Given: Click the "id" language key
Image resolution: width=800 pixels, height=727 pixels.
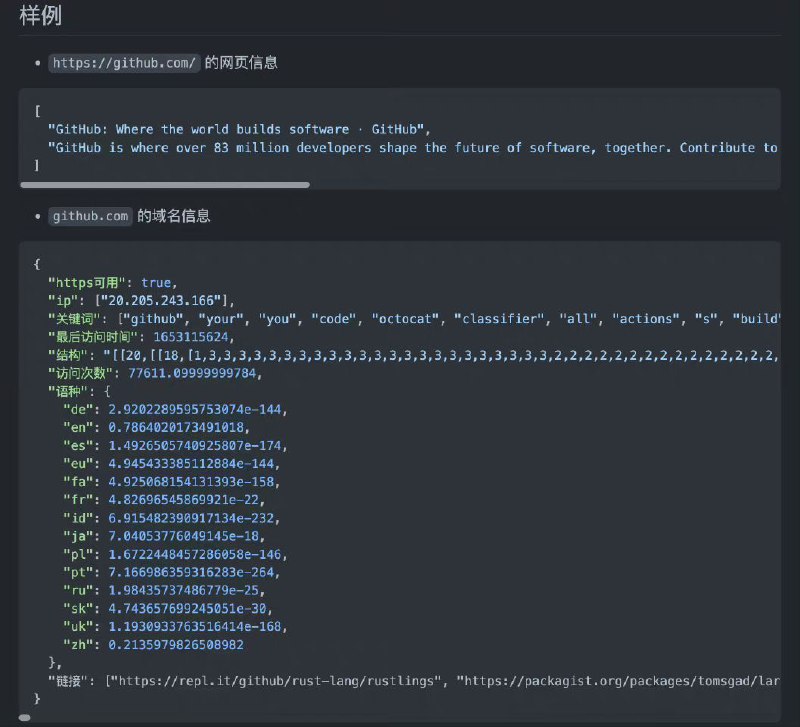Looking at the screenshot, I should tap(78, 518).
